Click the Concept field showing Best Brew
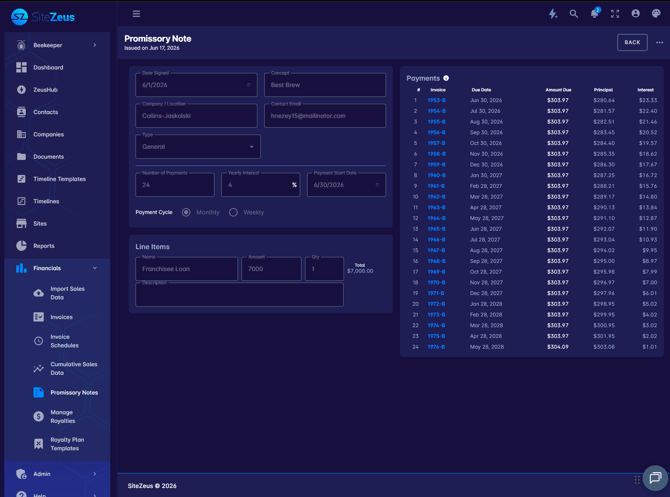 coord(325,85)
